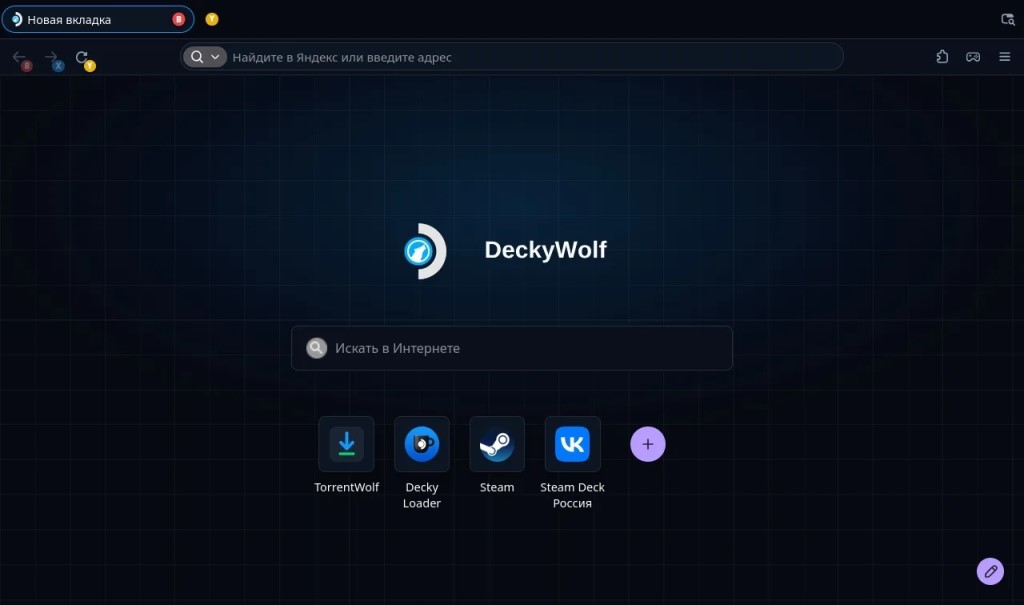Image resolution: width=1024 pixels, height=605 pixels.
Task: Open the TorrentWolf shortcut
Action: tap(346, 444)
